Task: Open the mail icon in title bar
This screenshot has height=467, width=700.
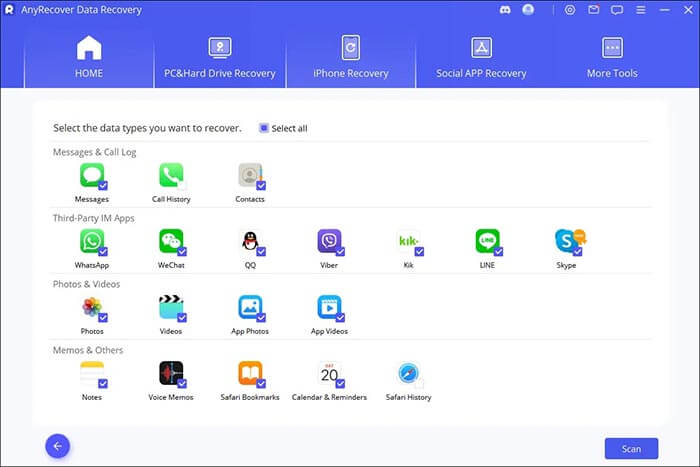Action: point(592,10)
